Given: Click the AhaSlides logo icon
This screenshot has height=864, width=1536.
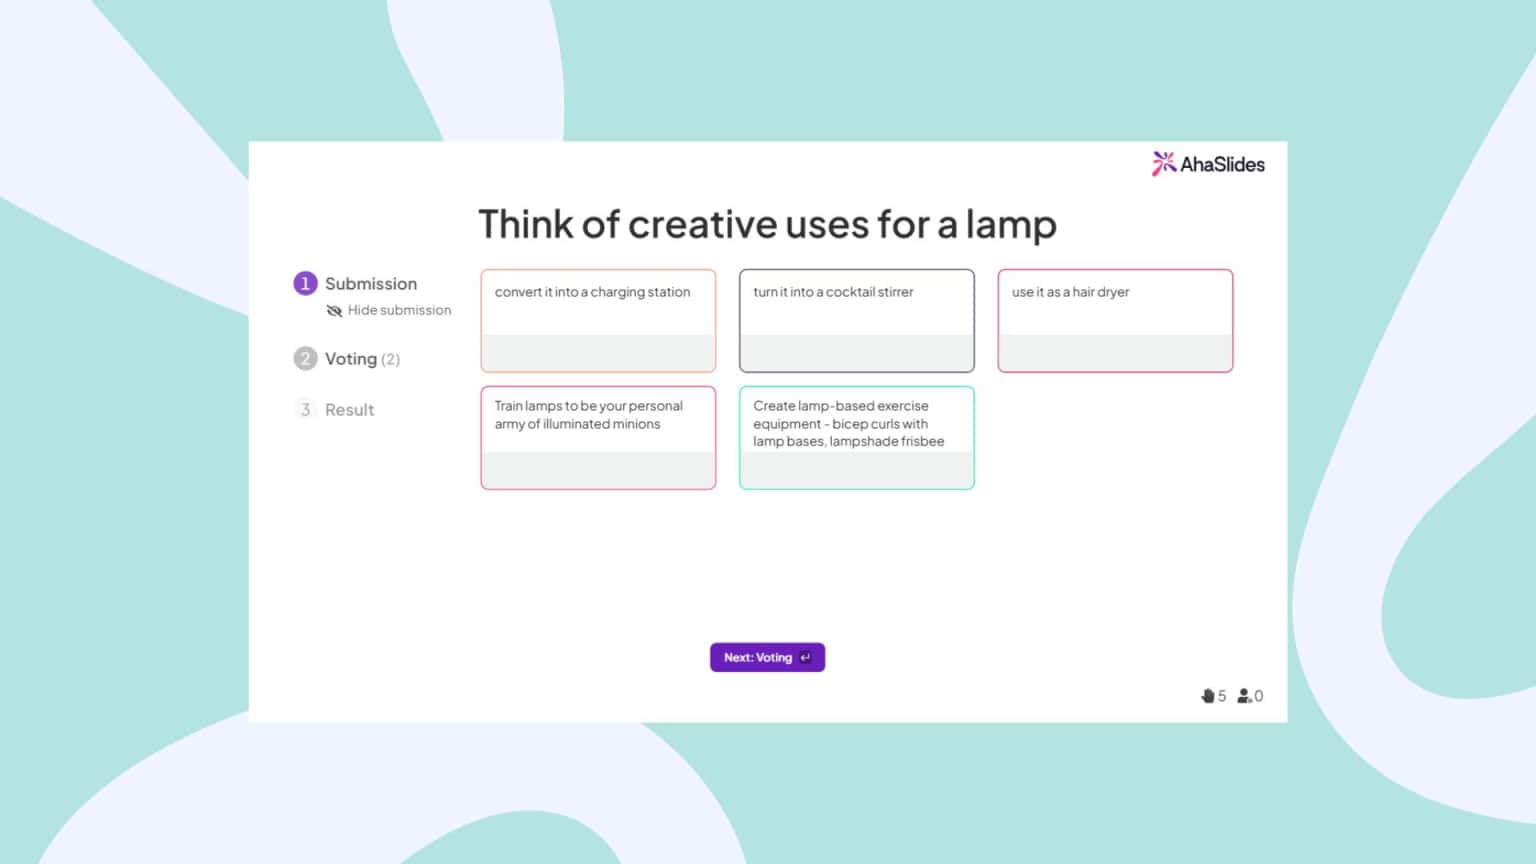Looking at the screenshot, I should 1163,163.
